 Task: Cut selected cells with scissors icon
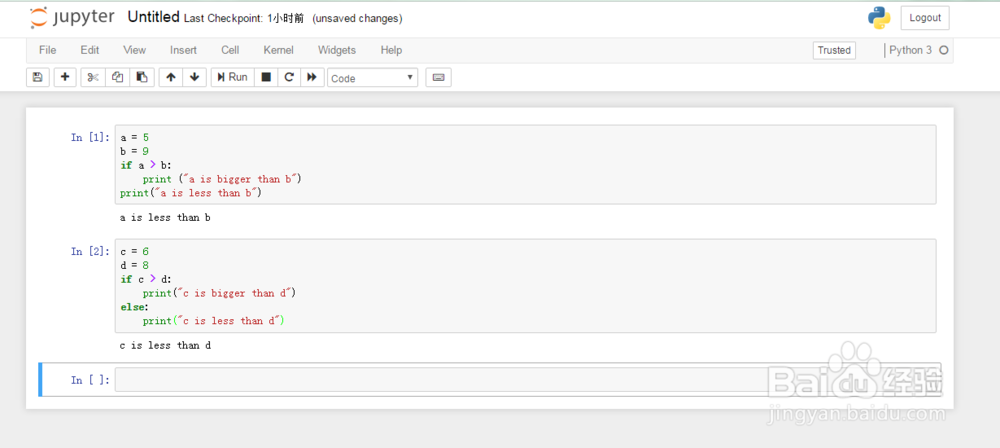(x=93, y=77)
